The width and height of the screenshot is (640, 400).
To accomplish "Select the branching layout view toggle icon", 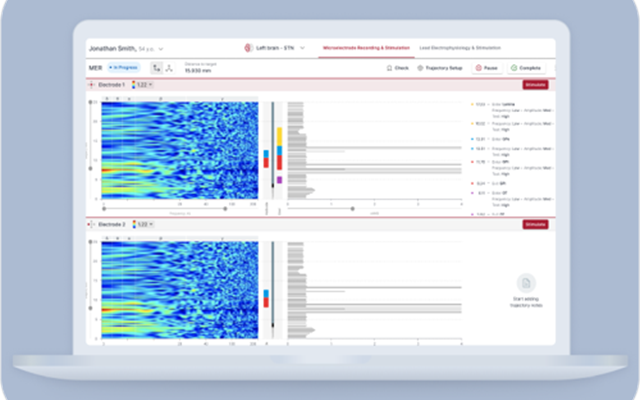I will point(169,68).
